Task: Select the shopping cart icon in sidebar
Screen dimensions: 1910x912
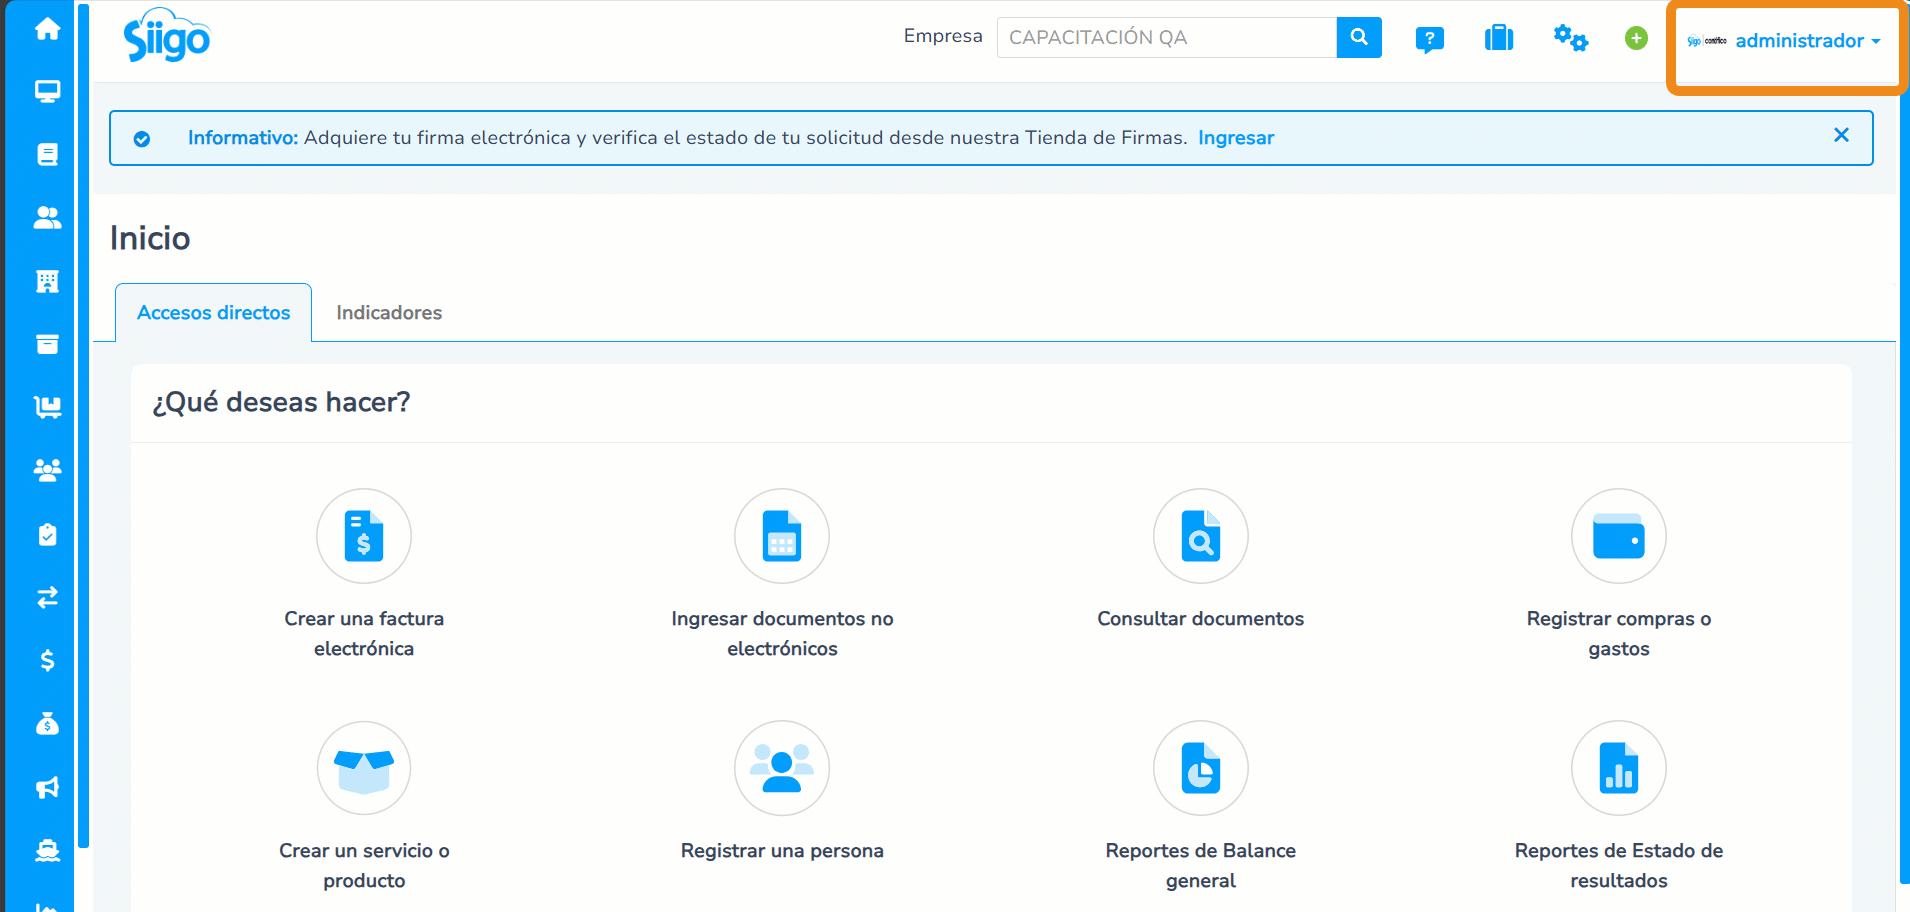Action: point(47,407)
